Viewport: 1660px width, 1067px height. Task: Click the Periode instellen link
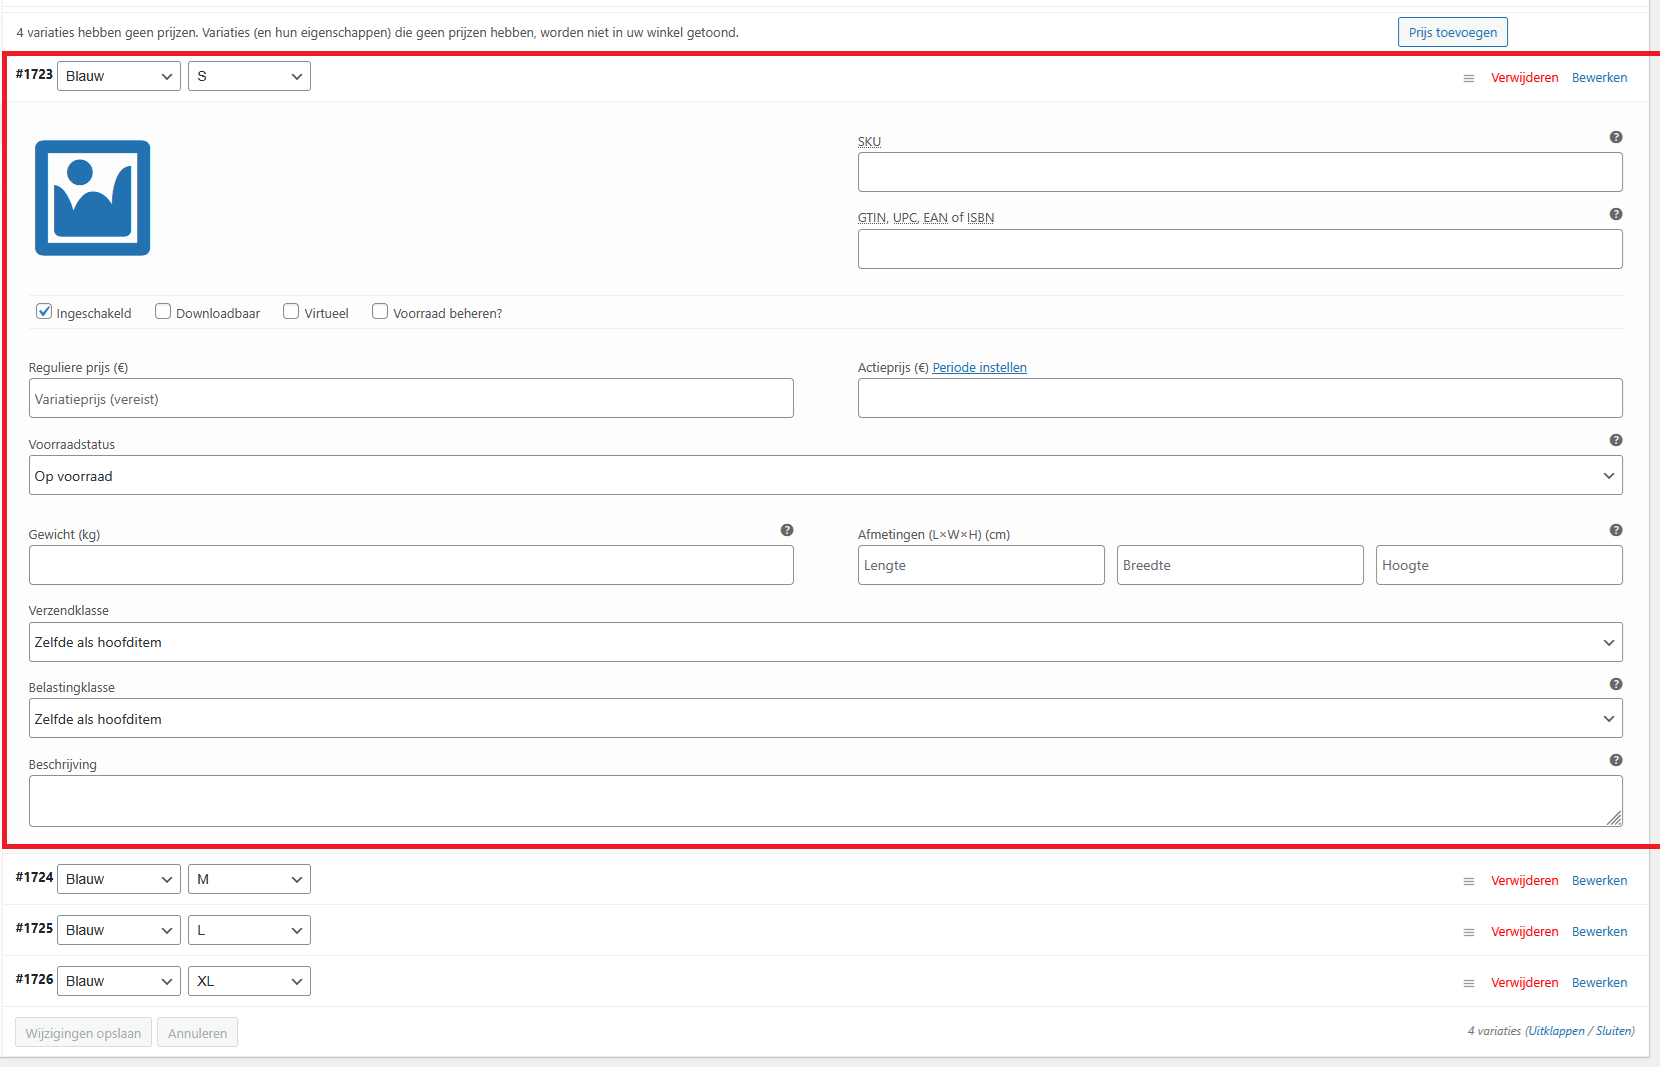(979, 368)
